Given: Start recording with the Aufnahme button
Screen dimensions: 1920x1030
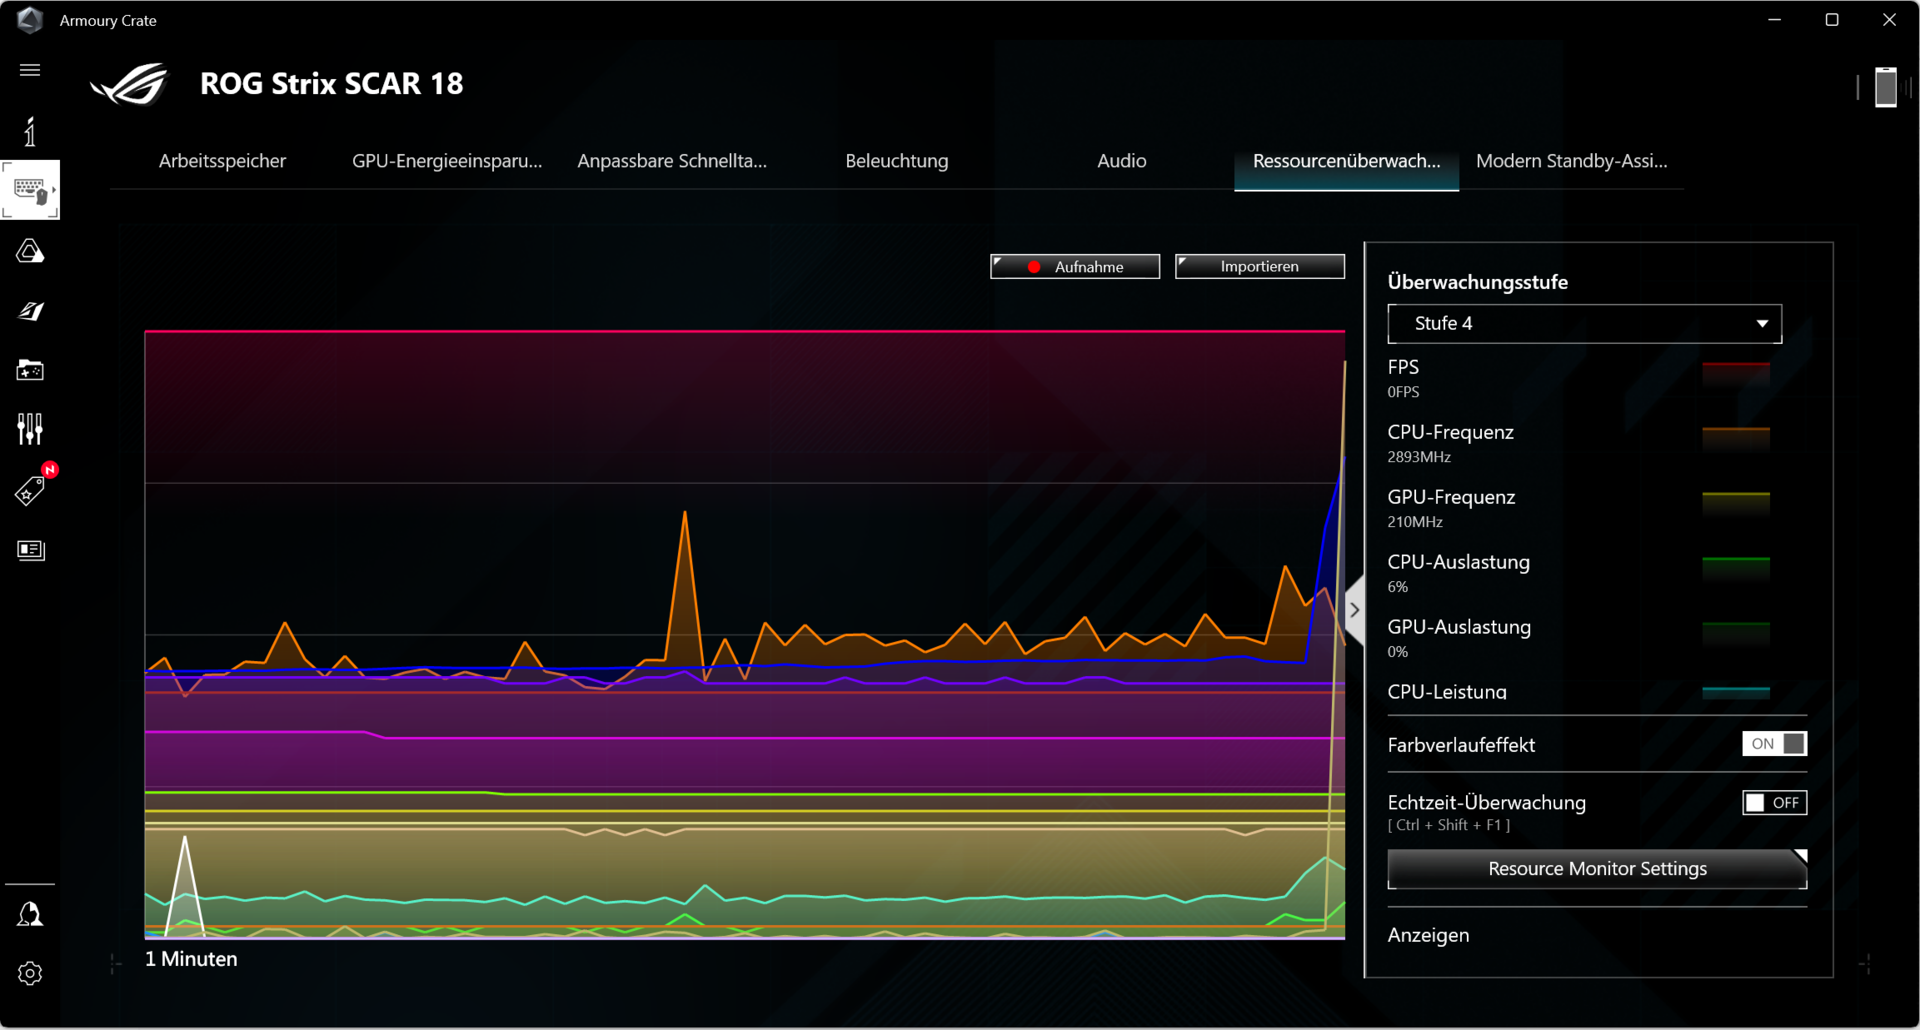Looking at the screenshot, I should tap(1075, 267).
